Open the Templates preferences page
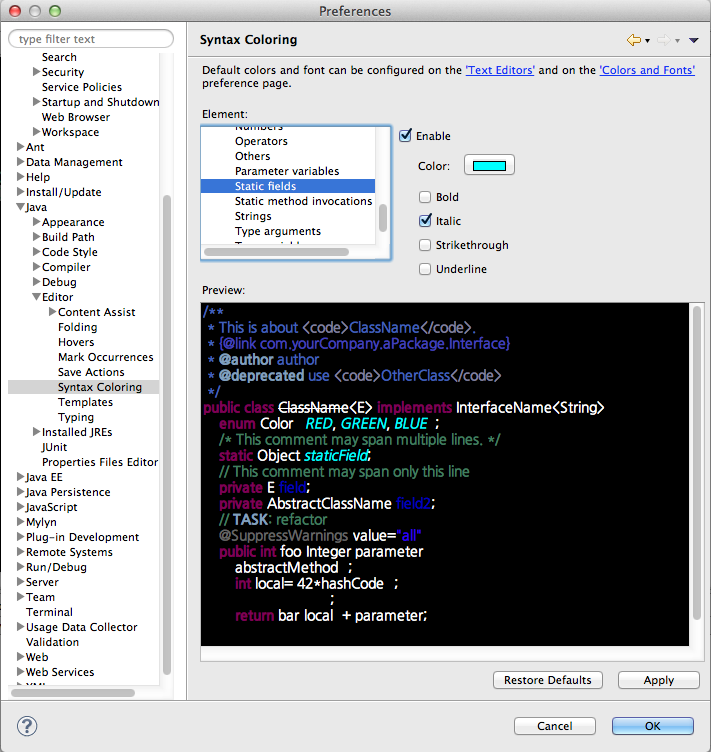 coord(85,402)
